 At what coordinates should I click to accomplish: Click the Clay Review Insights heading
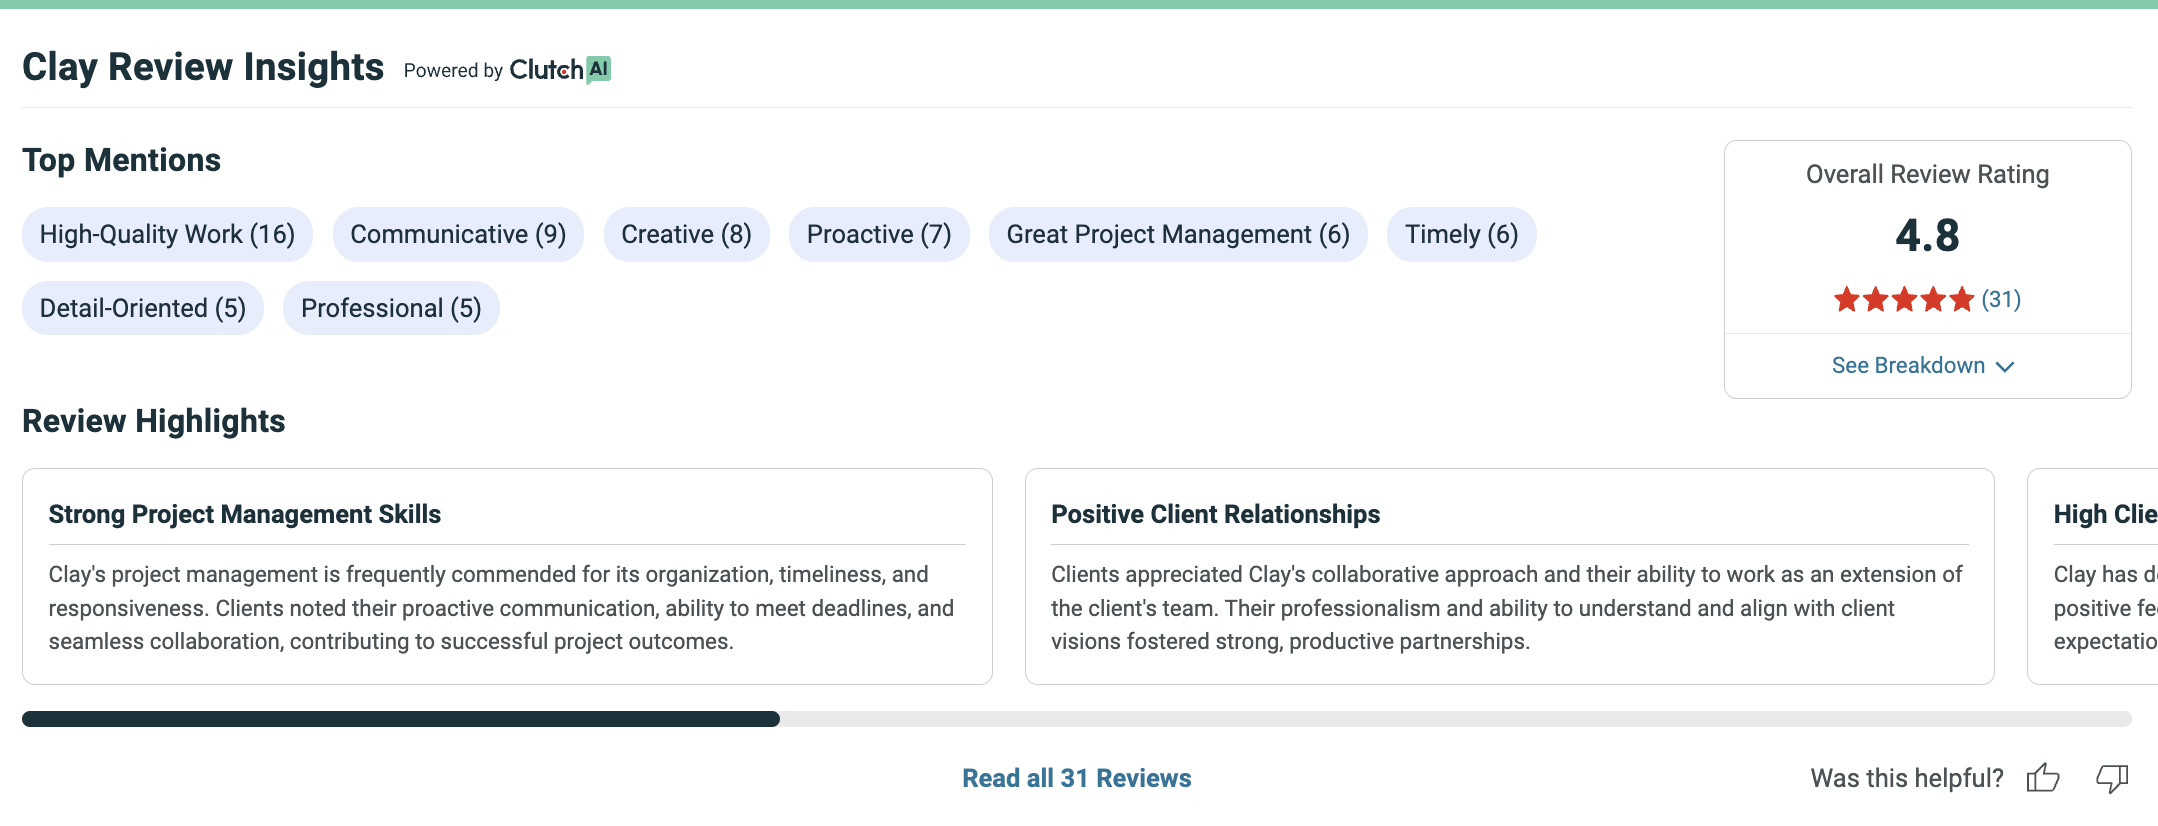tap(203, 67)
